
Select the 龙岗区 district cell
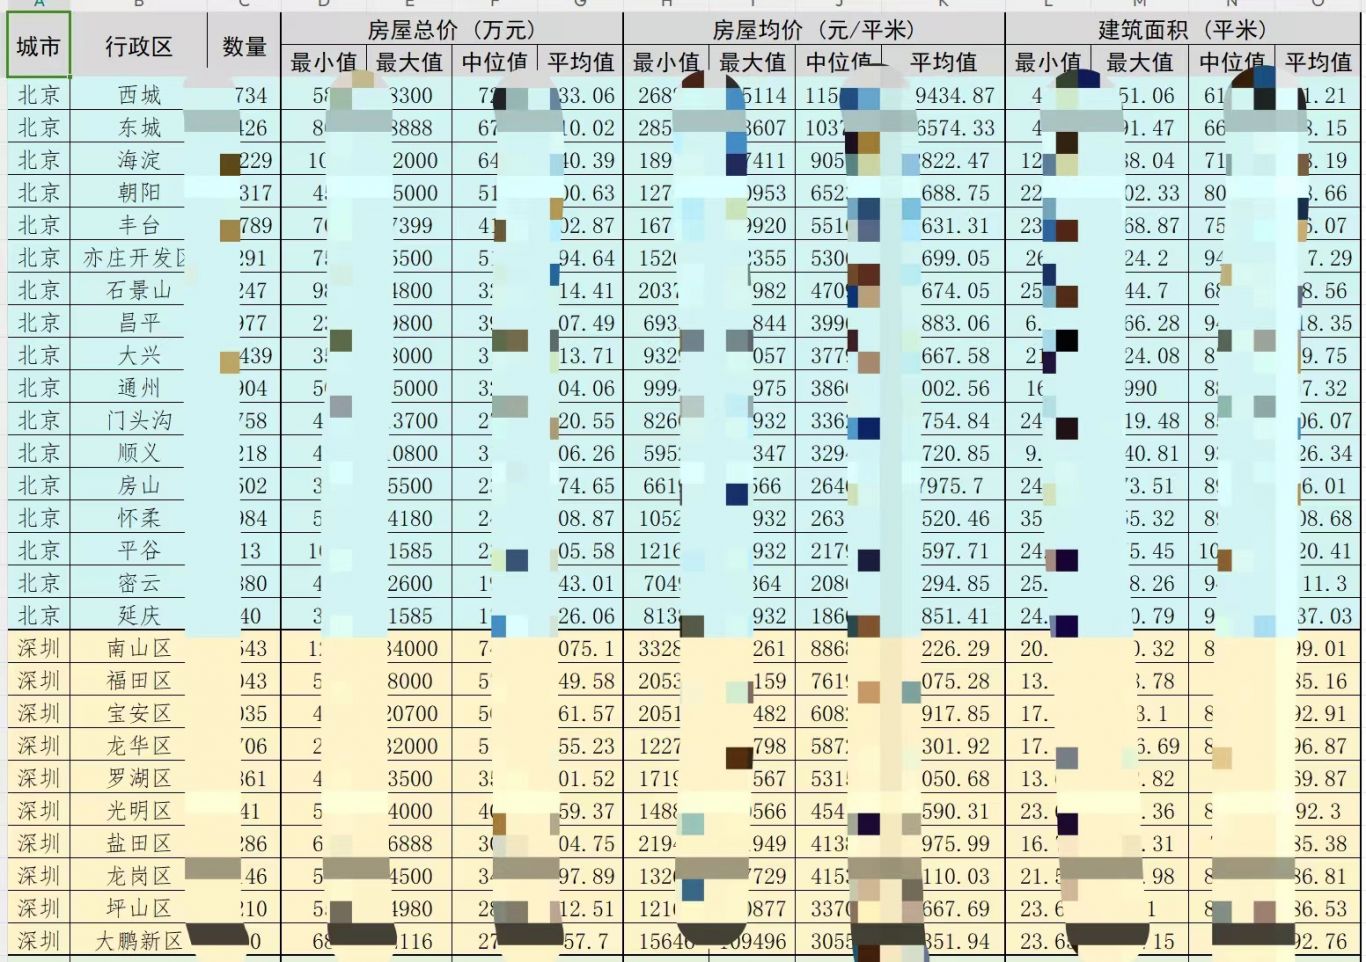(139, 876)
